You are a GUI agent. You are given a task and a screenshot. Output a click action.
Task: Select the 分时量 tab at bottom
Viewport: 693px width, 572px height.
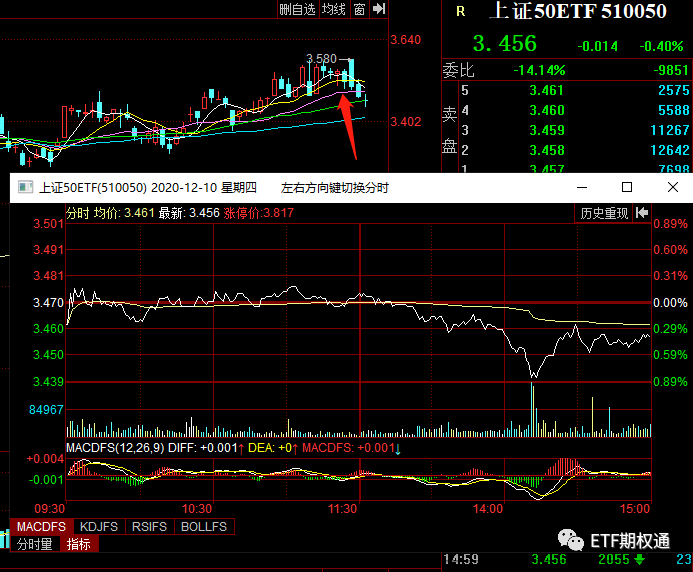34,544
